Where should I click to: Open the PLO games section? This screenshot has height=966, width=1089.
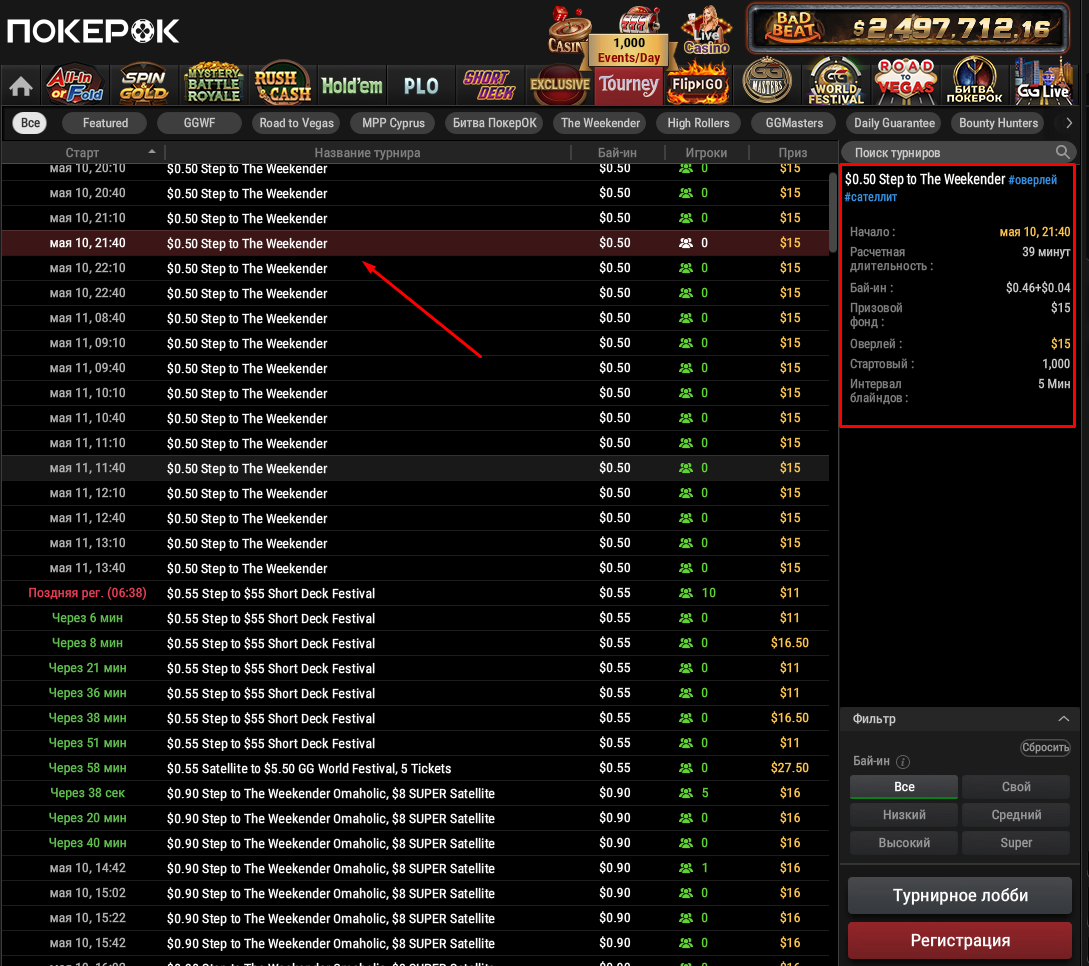point(421,85)
